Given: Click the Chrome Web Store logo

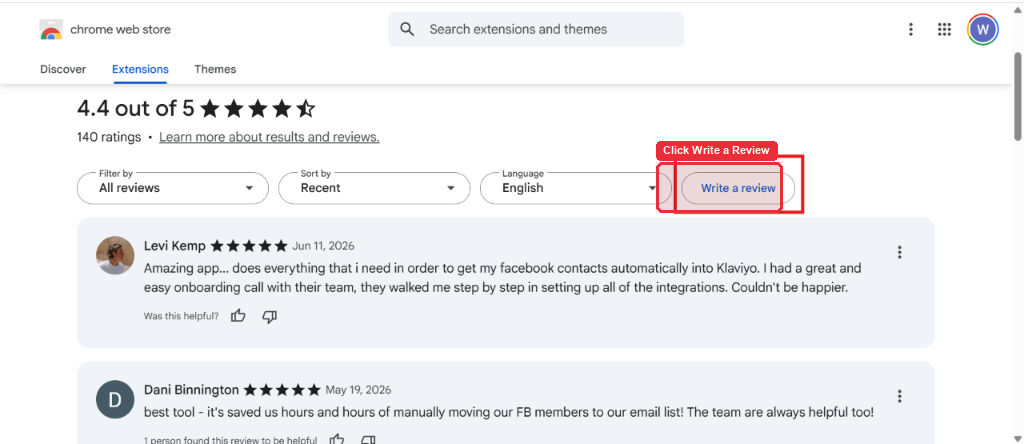Looking at the screenshot, I should click(51, 29).
